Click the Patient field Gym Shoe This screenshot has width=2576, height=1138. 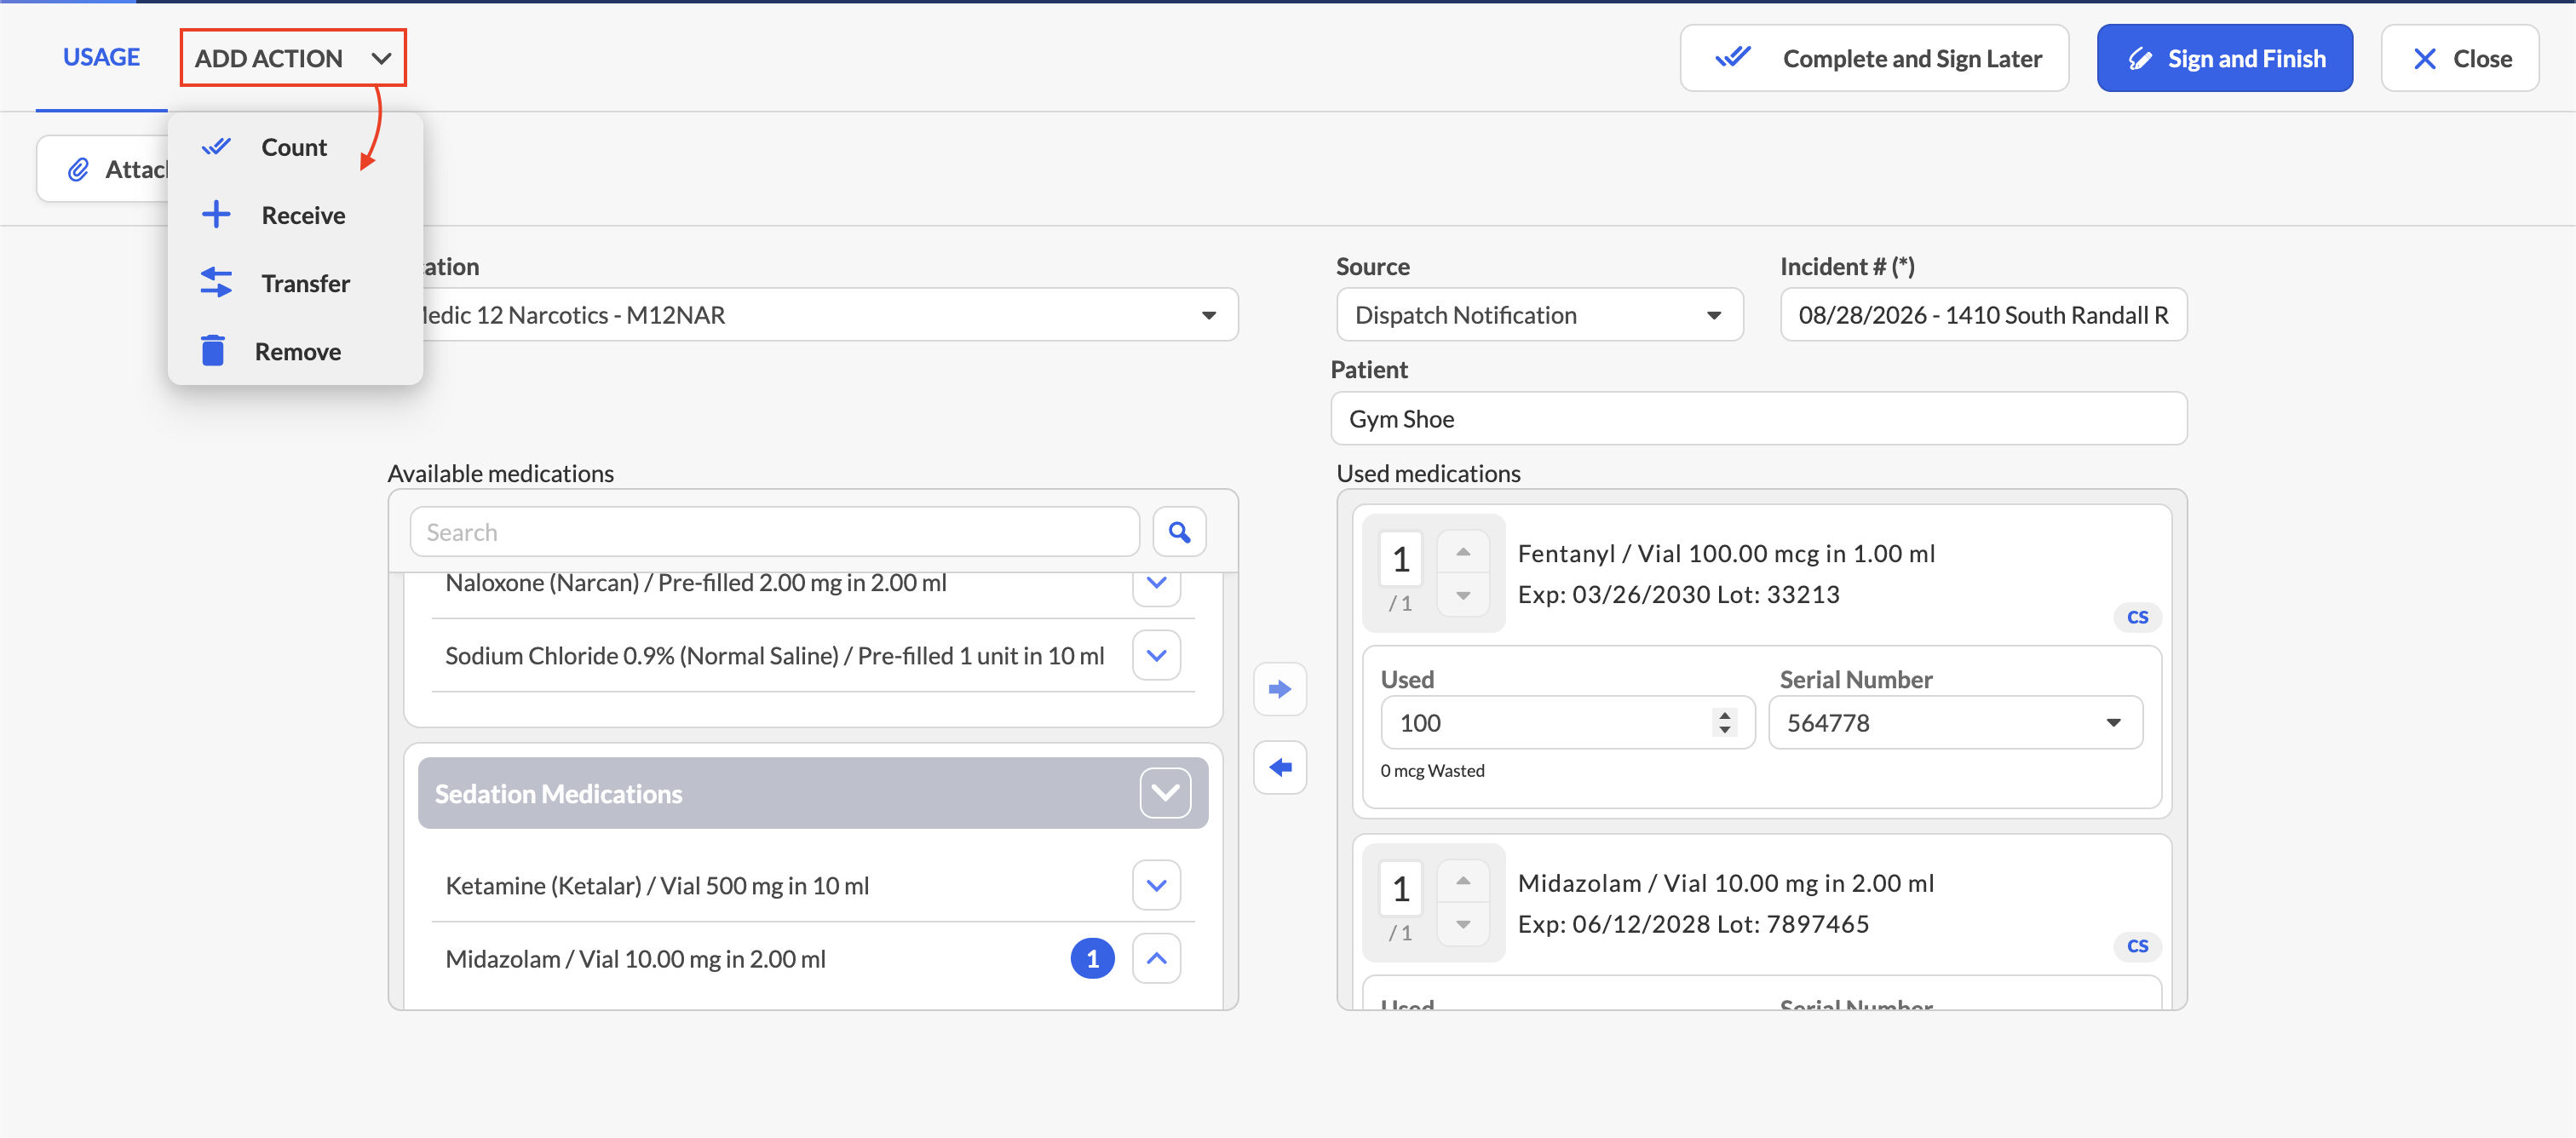pyautogui.click(x=1758, y=419)
